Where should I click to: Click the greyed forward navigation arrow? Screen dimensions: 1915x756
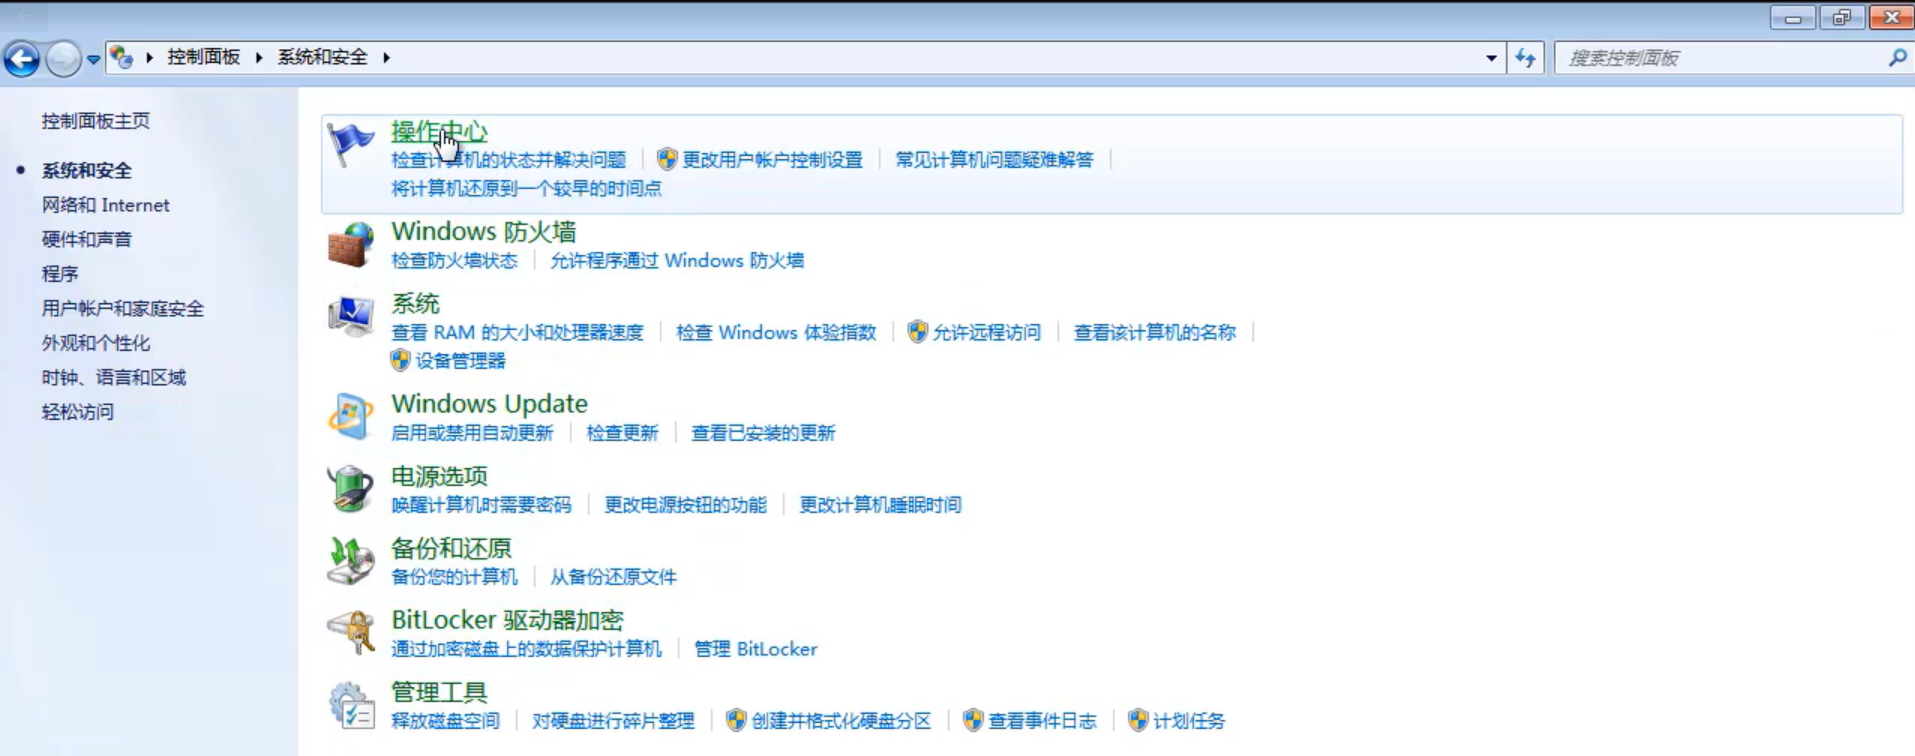point(63,59)
